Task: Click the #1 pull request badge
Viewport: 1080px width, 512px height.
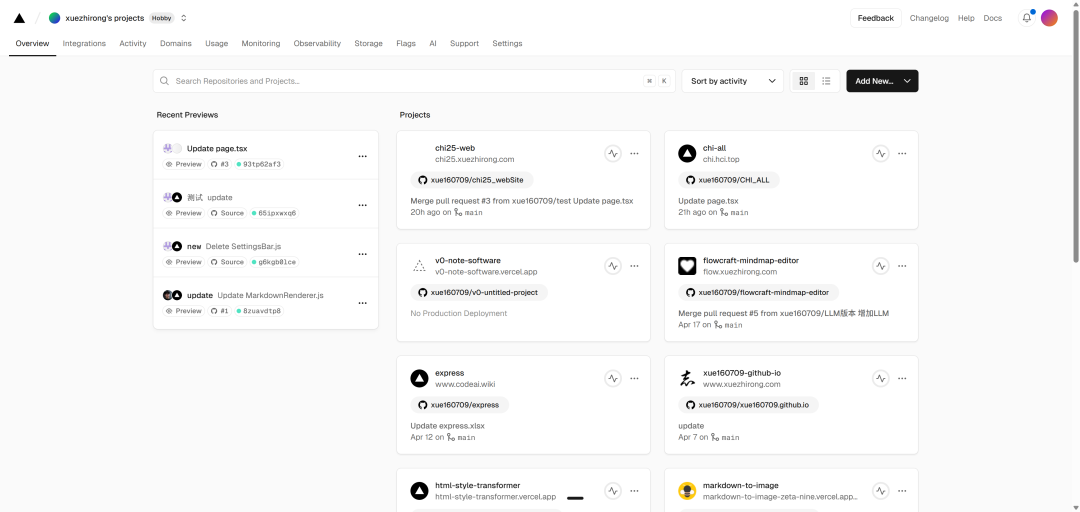Action: (x=220, y=311)
